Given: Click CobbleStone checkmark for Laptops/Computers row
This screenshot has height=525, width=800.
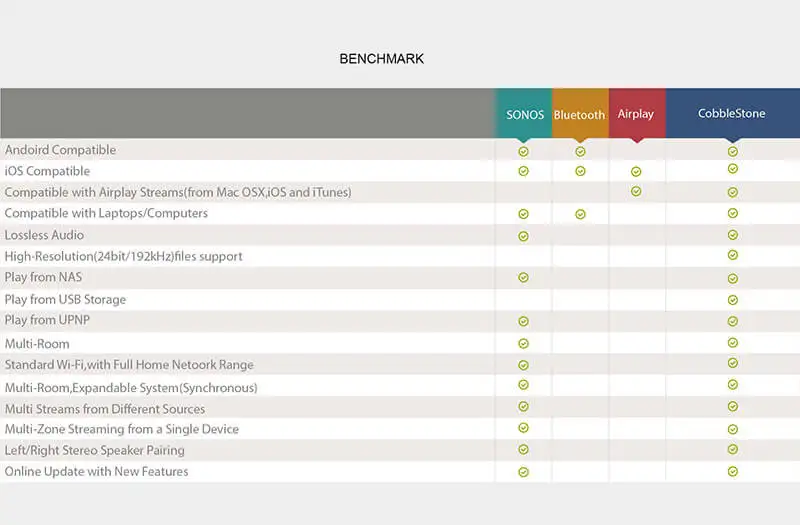Looking at the screenshot, I should 733,213.
